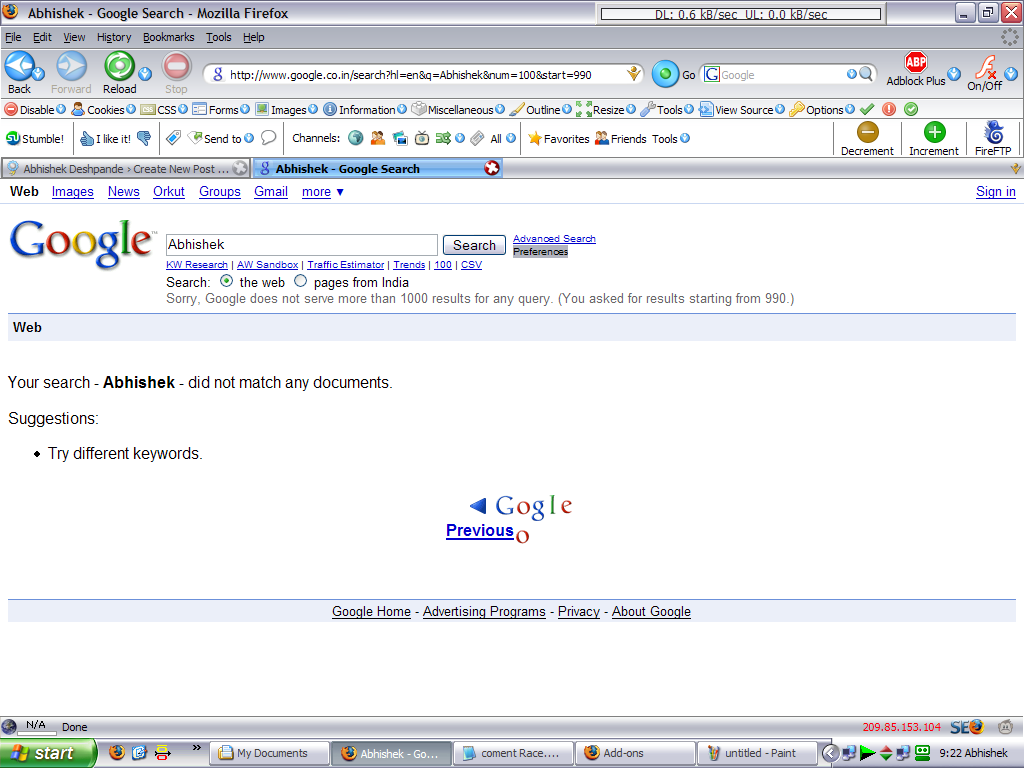Open Google Images link
The width and height of the screenshot is (1024, 768).
[72, 192]
